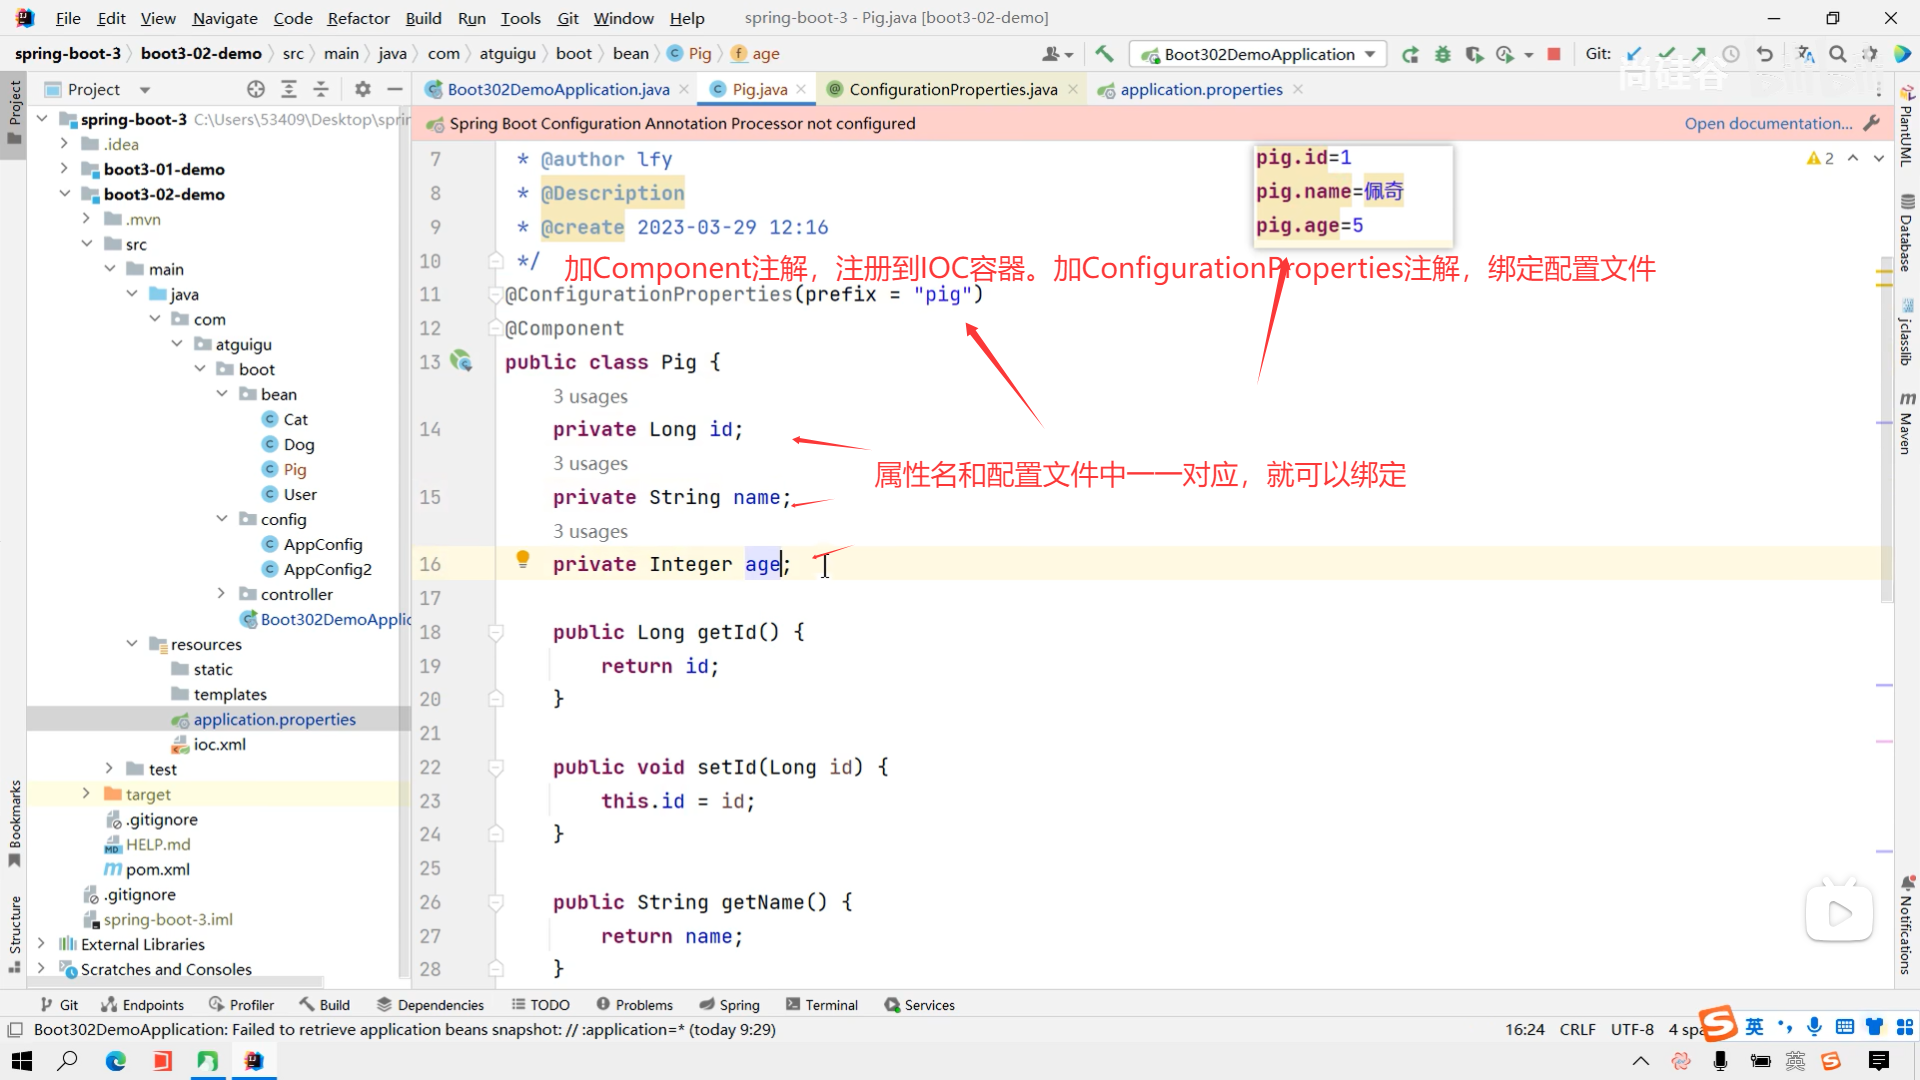Click the Search Everywhere magnifier icon
This screenshot has width=1920, height=1080.
pyautogui.click(x=1838, y=54)
